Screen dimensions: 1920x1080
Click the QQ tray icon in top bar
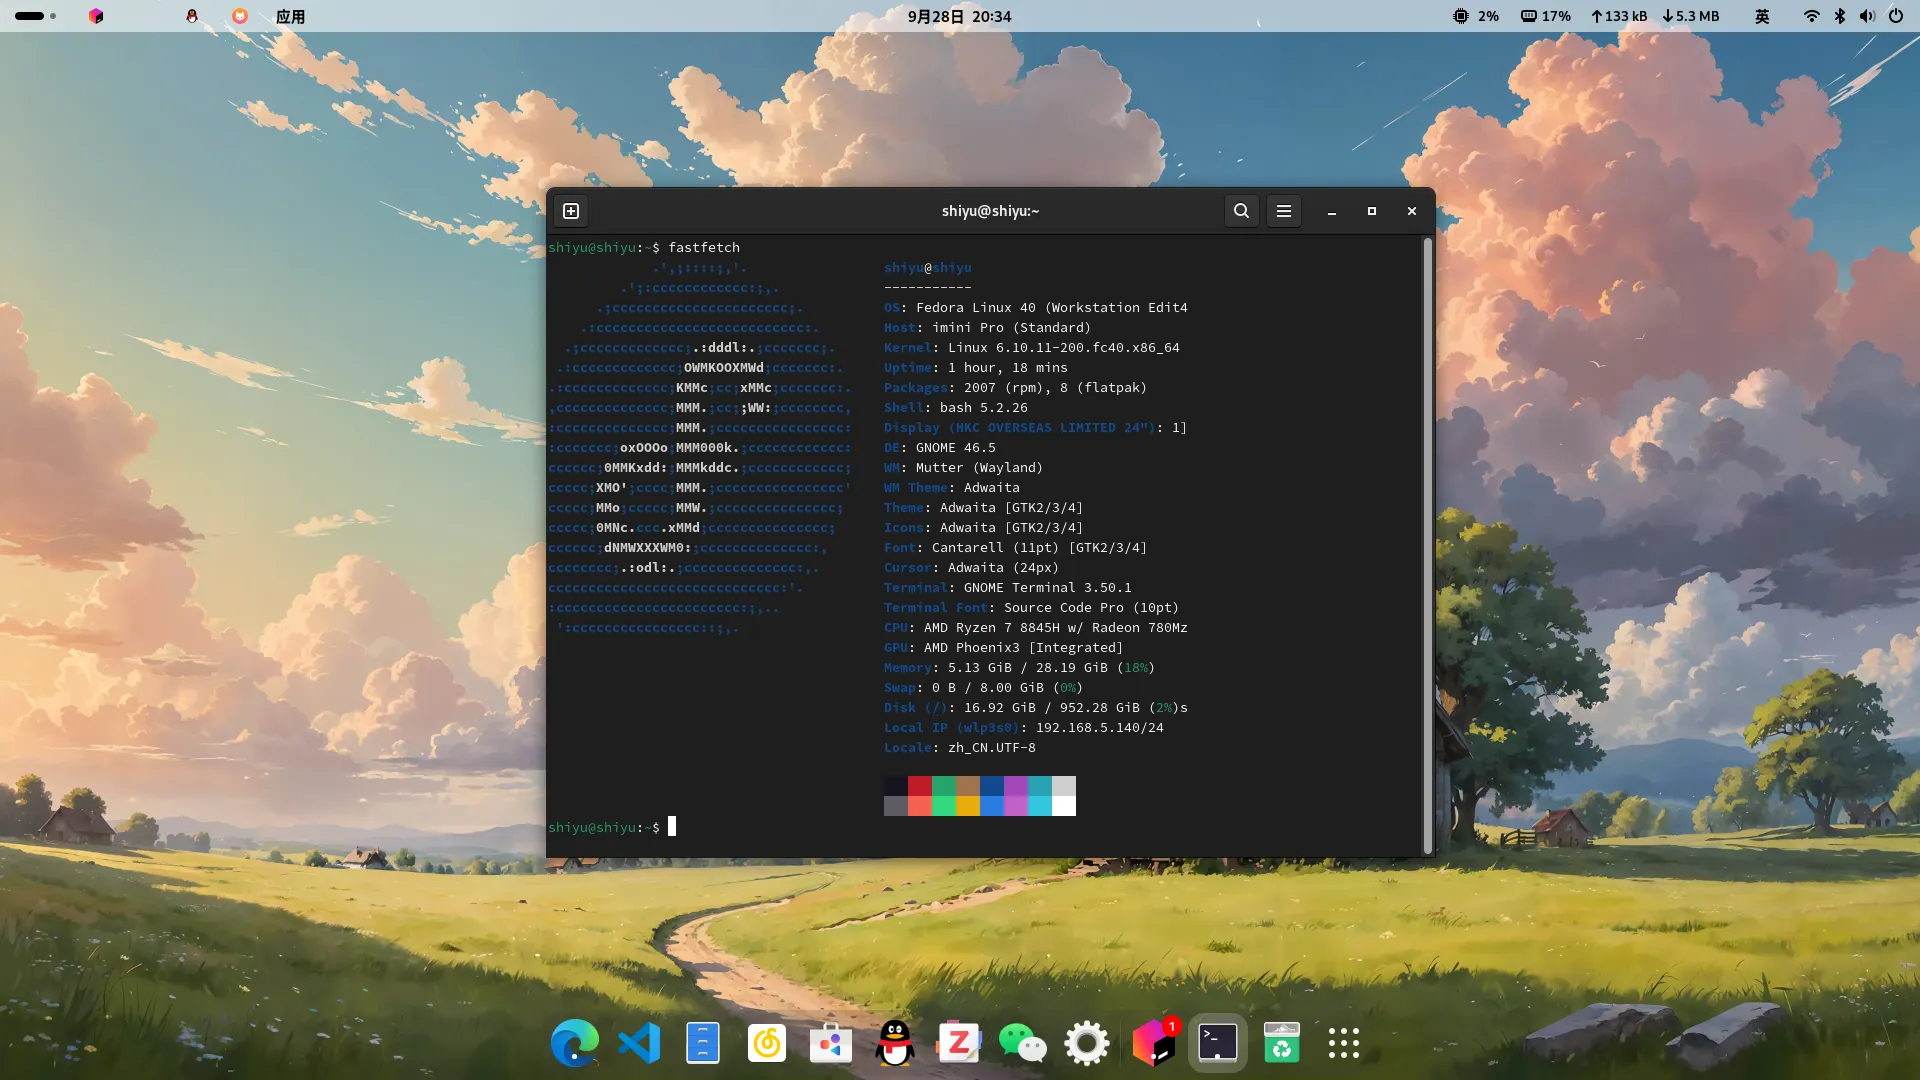click(x=192, y=16)
